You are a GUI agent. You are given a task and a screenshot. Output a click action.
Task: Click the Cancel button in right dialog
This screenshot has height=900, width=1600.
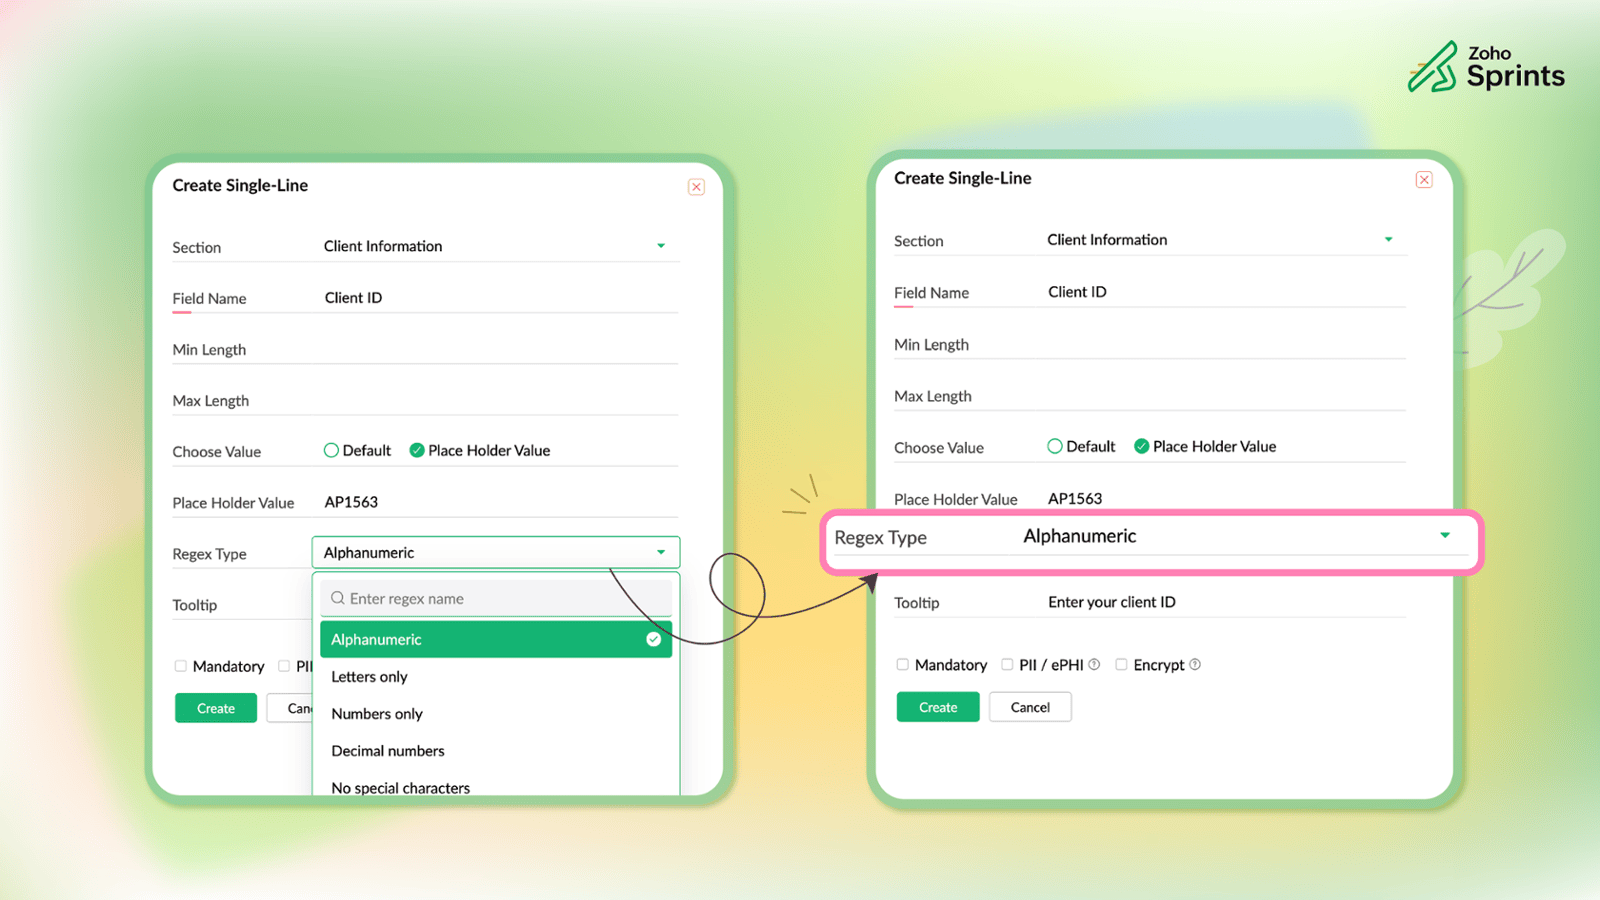point(1030,707)
